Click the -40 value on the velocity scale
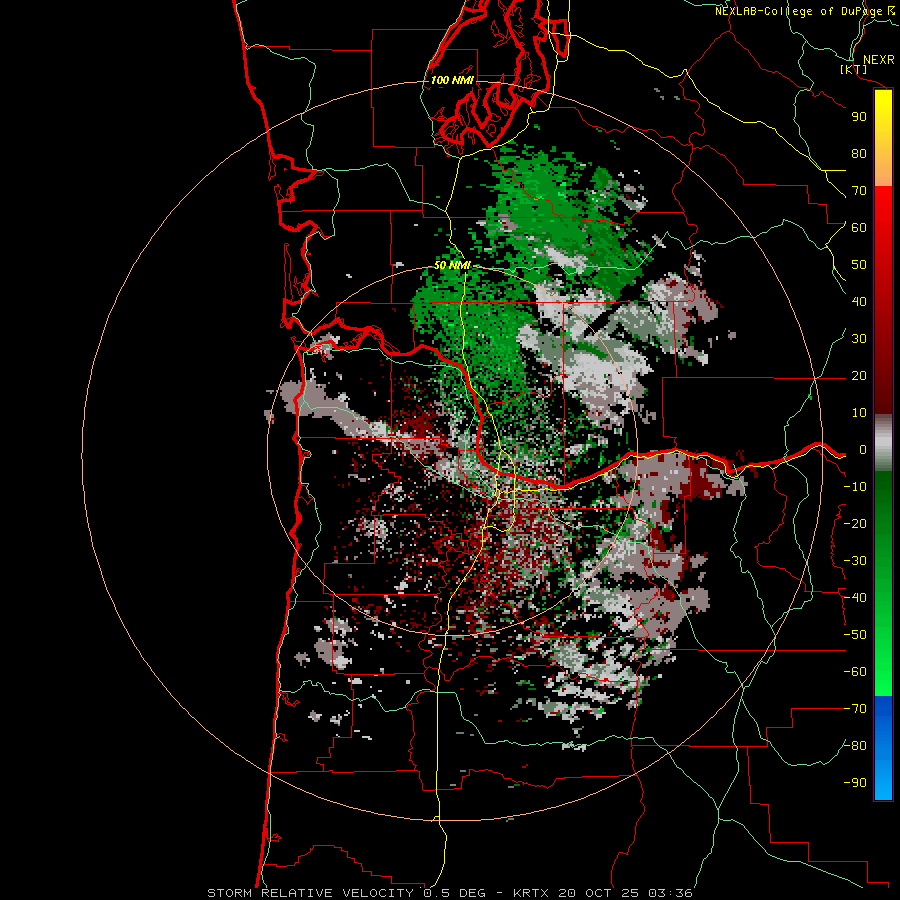Viewport: 900px width, 900px height. click(x=855, y=598)
